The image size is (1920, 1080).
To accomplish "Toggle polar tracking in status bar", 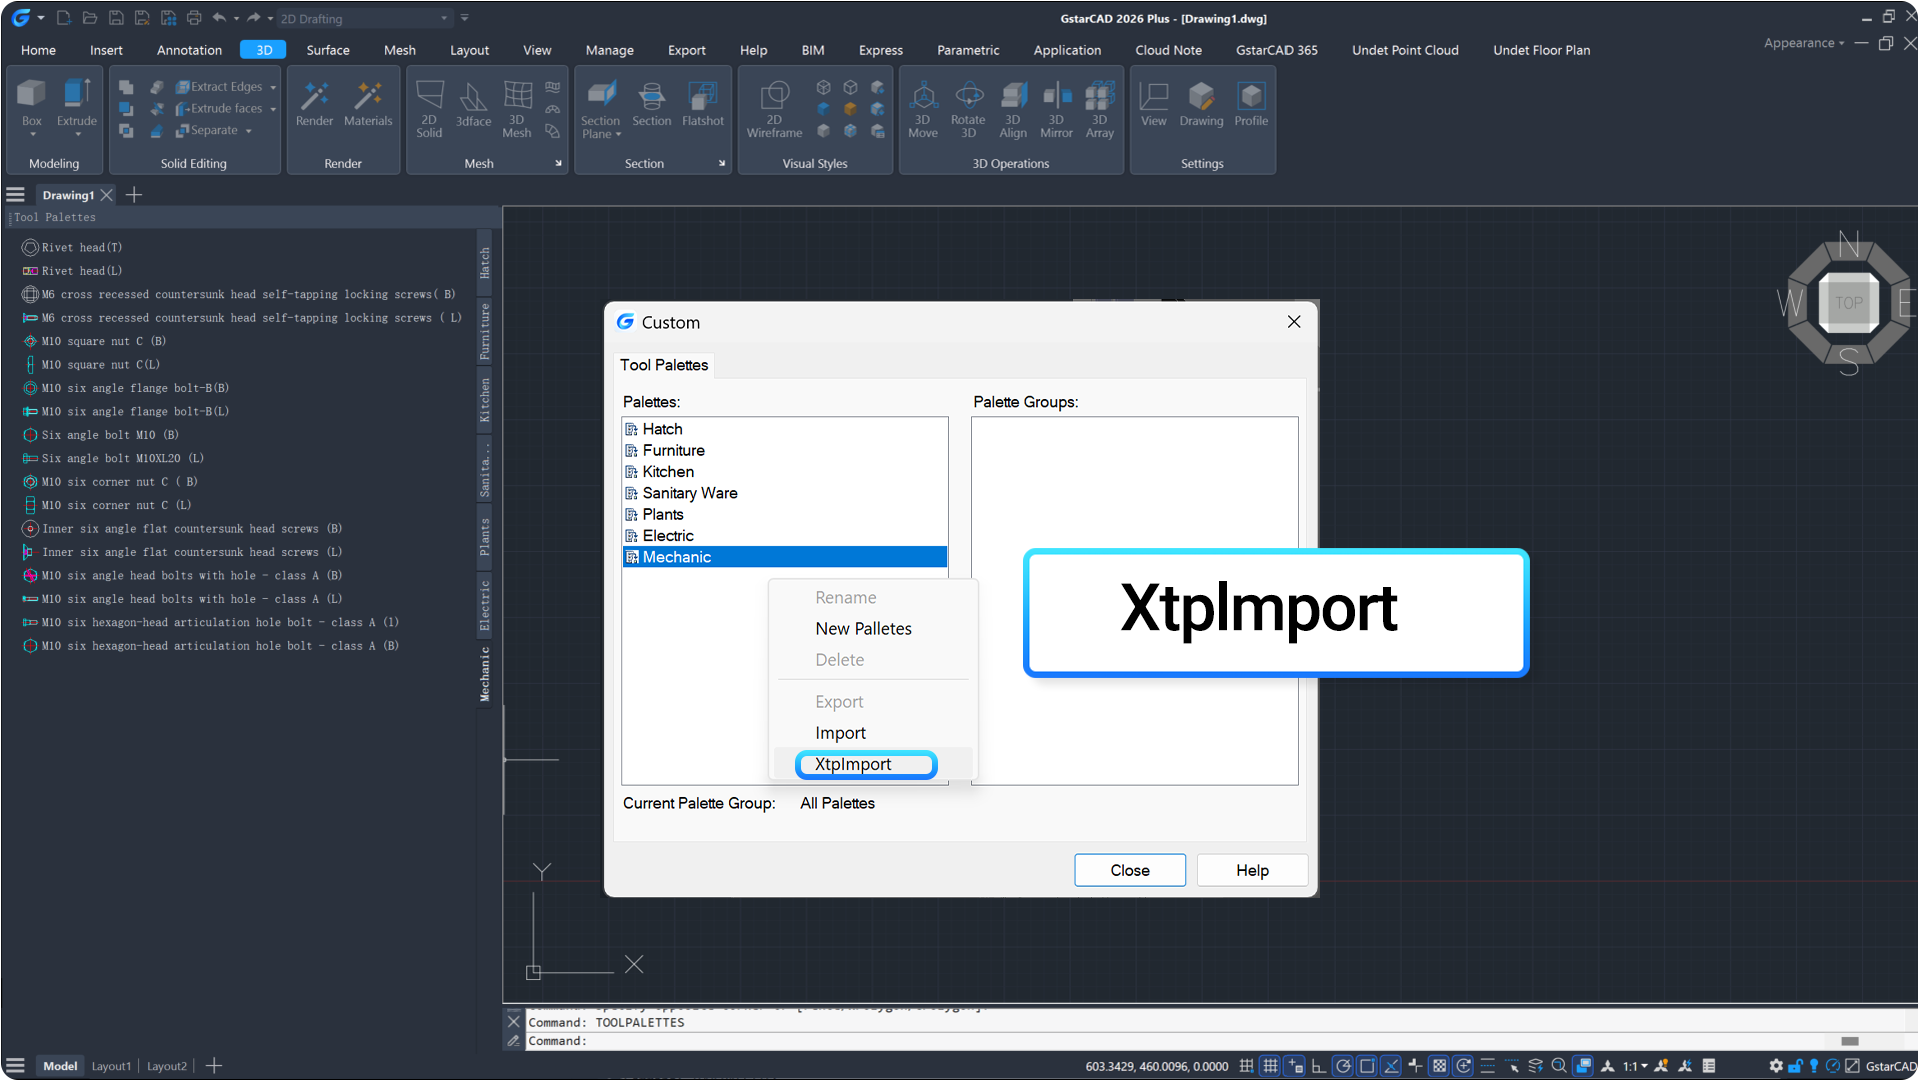I will tap(1343, 1066).
